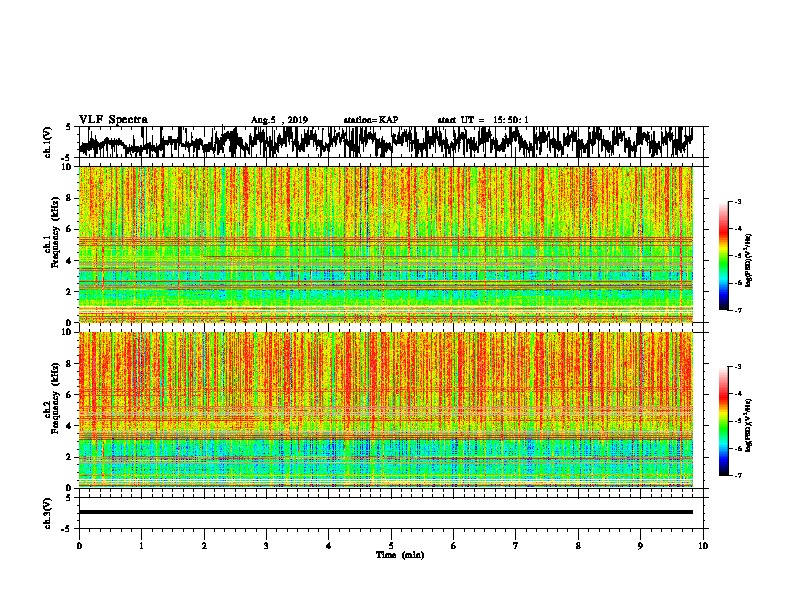Click the -3 label on ch.1 colorbar
Screen dimensions: 792x612
pyautogui.click(x=738, y=202)
